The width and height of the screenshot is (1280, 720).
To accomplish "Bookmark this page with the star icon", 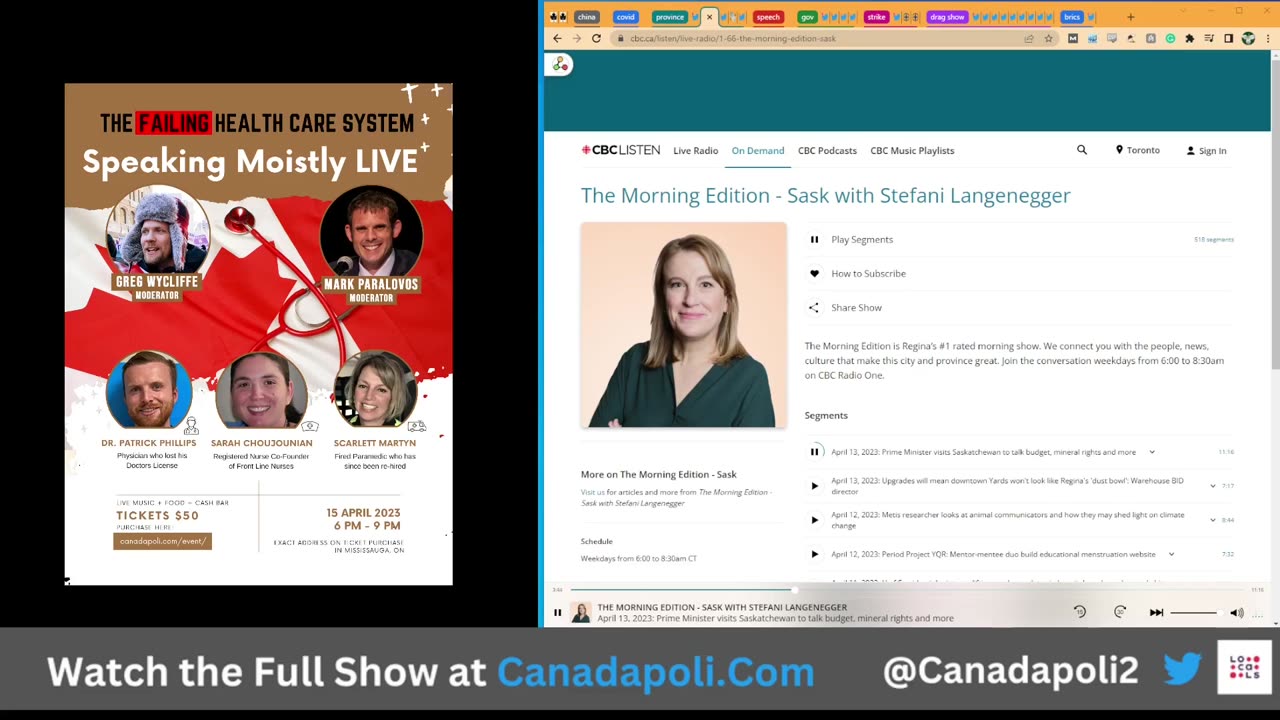I will (x=1048, y=38).
